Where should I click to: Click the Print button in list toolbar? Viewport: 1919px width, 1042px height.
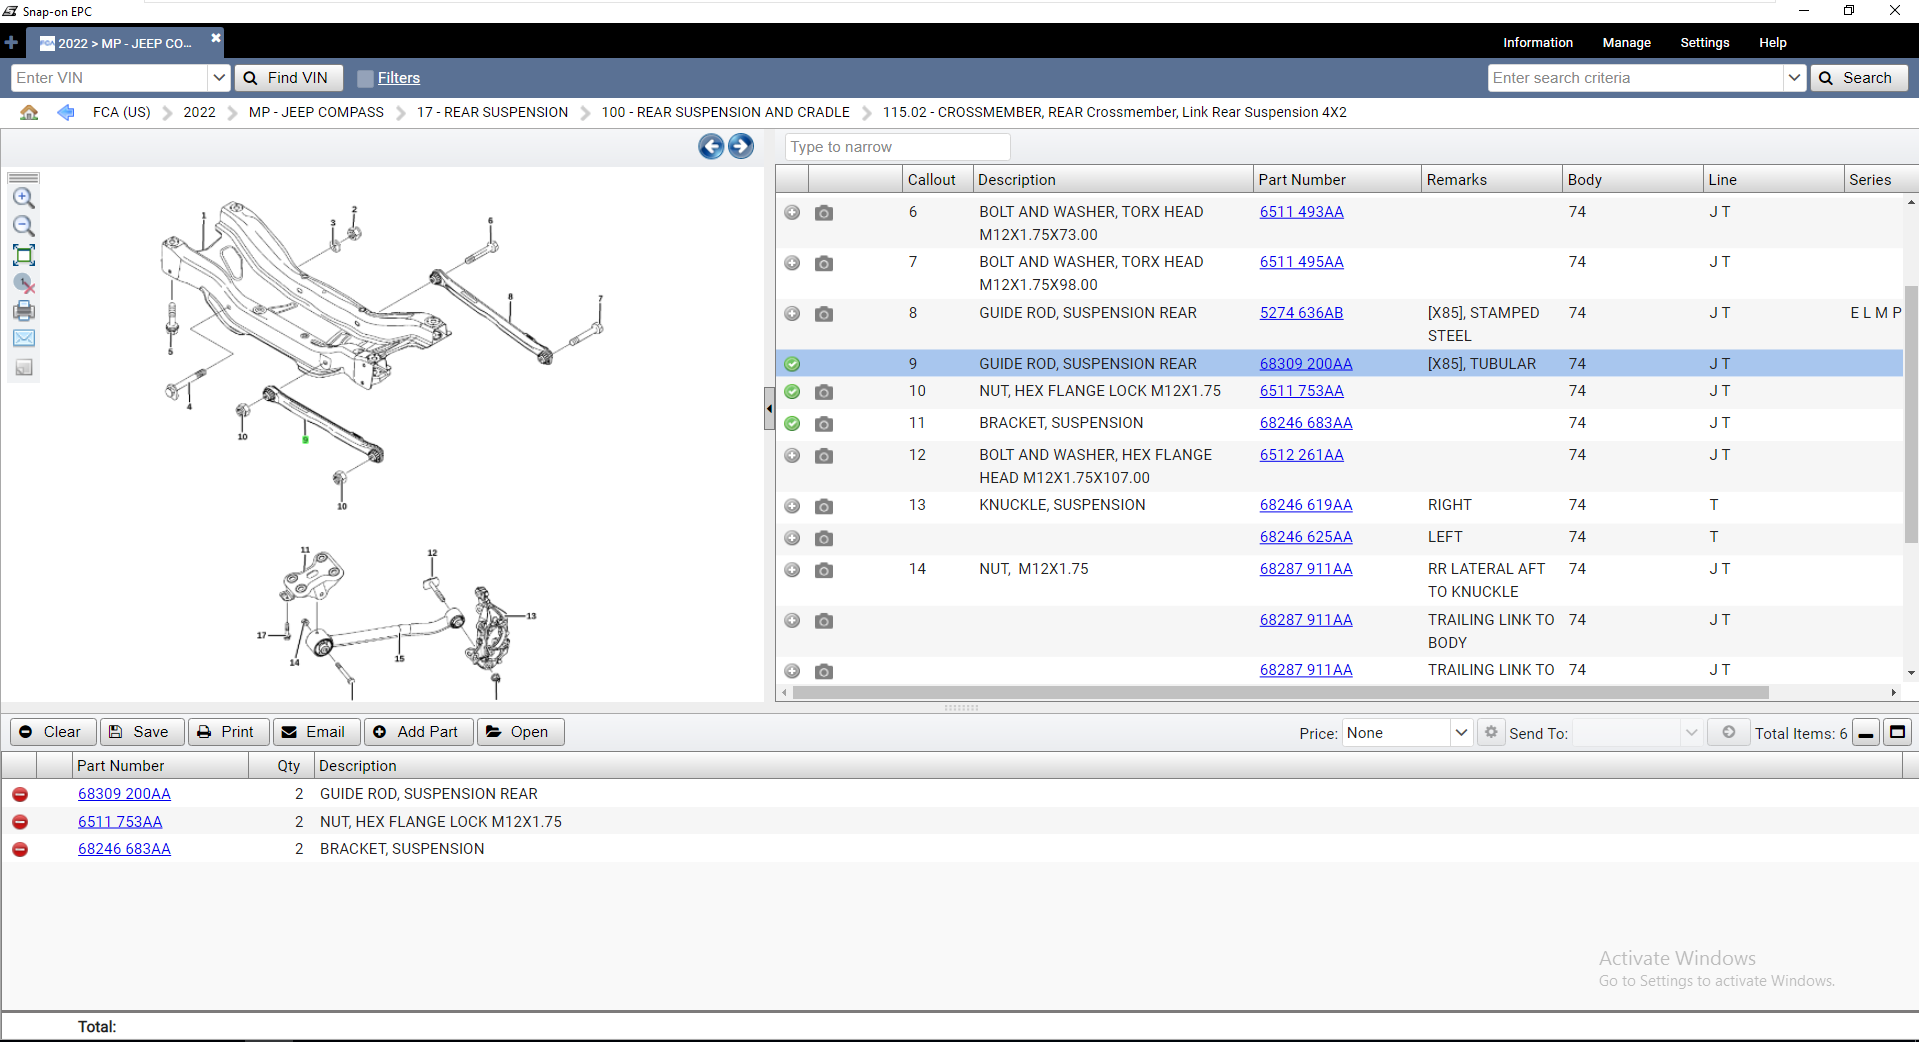coord(228,732)
